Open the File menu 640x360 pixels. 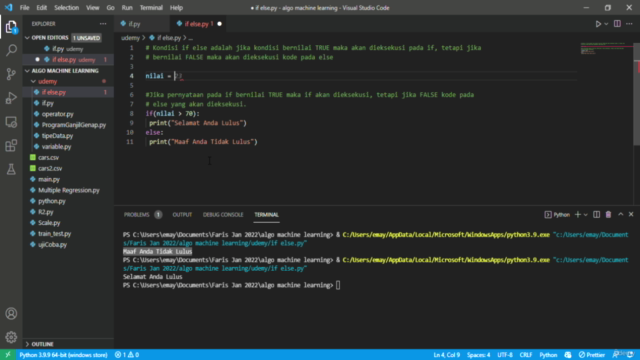click(x=24, y=8)
